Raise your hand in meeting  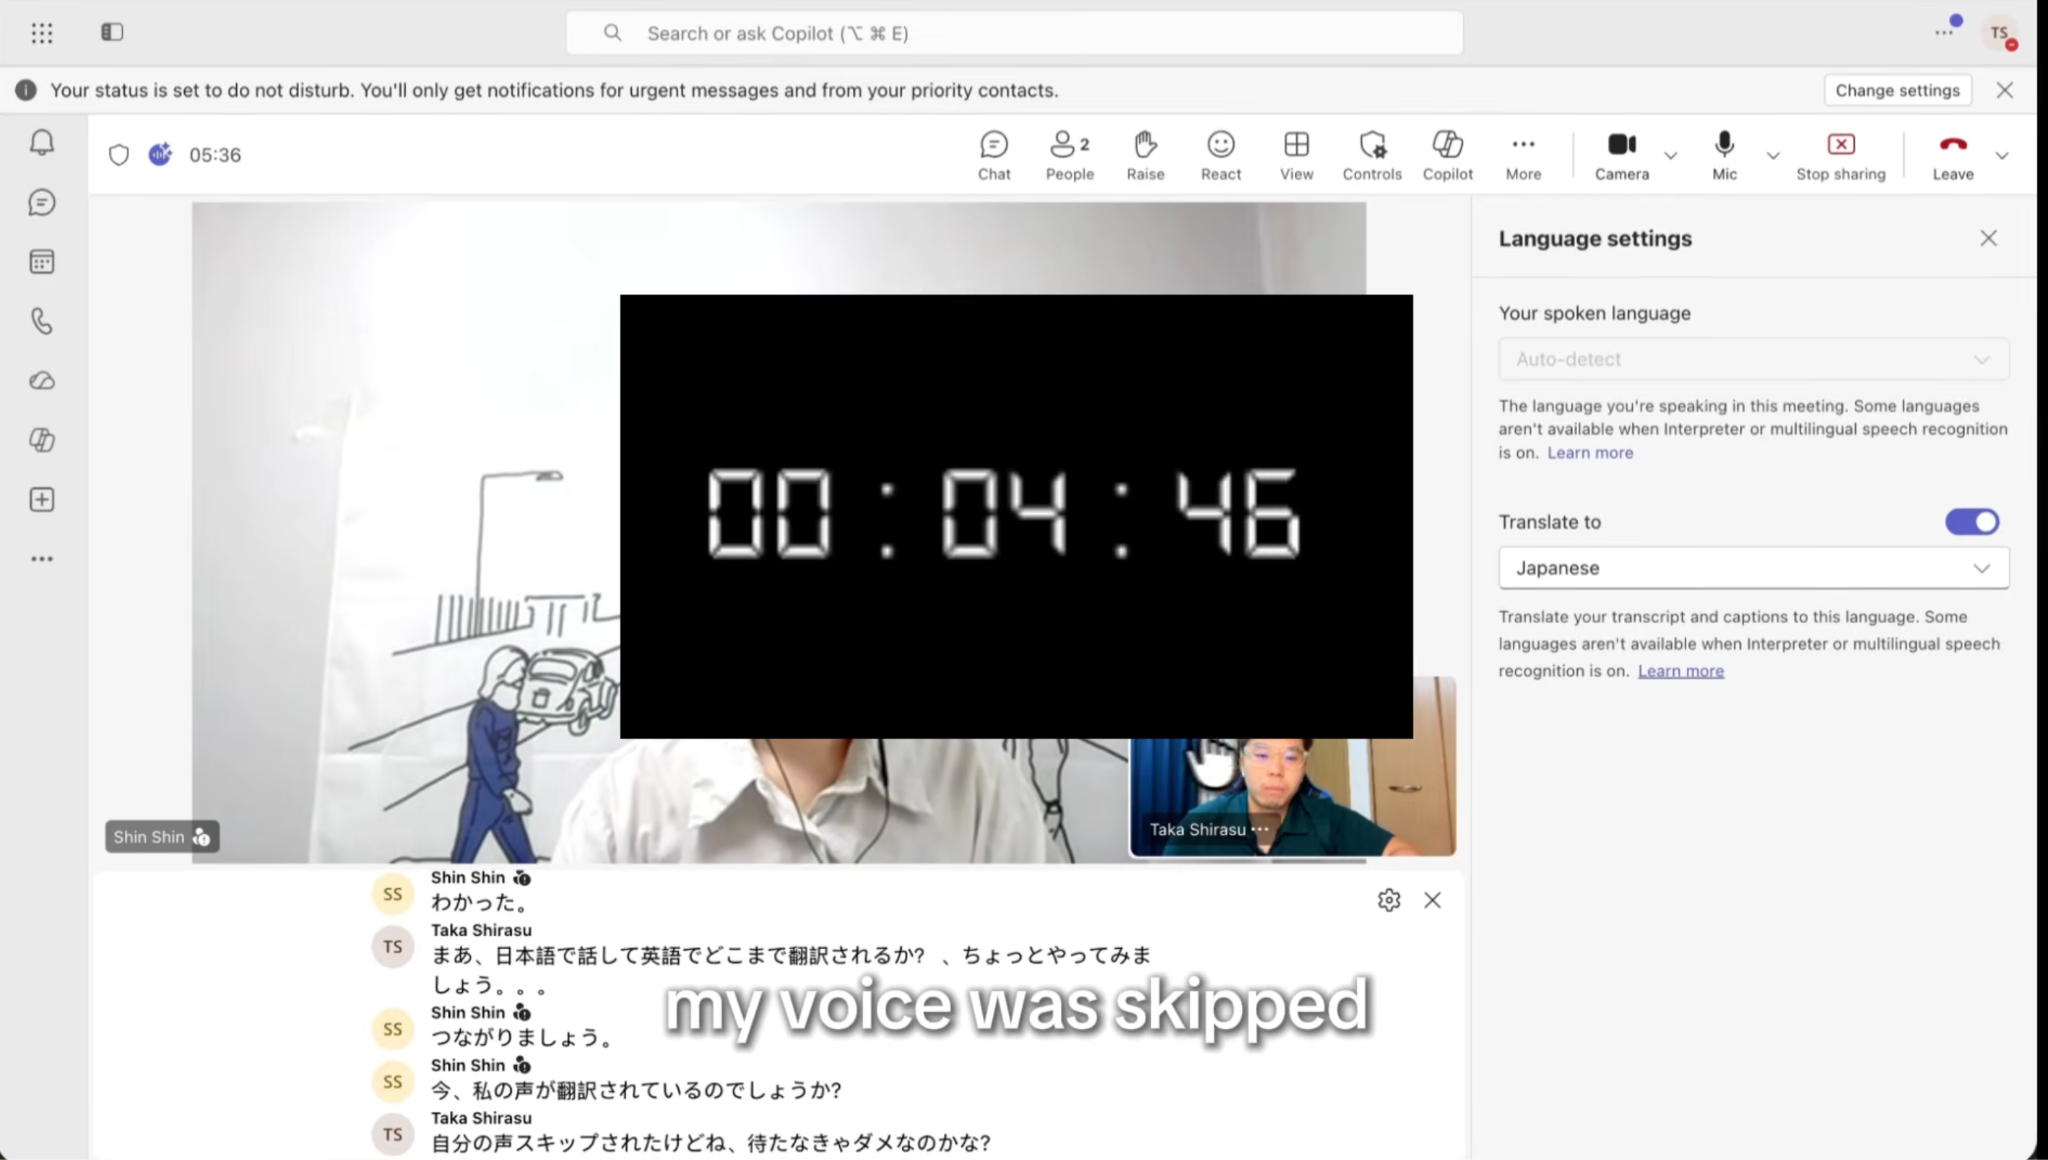tap(1145, 156)
